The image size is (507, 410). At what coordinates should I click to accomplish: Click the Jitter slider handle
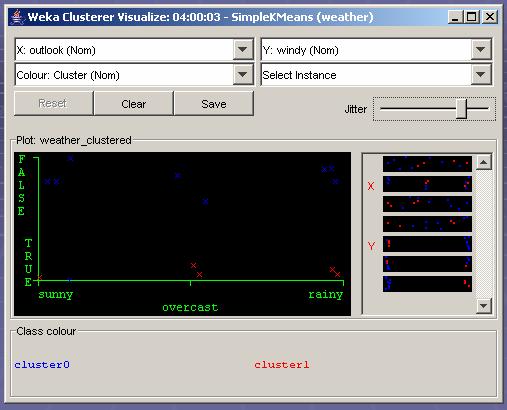pyautogui.click(x=462, y=109)
